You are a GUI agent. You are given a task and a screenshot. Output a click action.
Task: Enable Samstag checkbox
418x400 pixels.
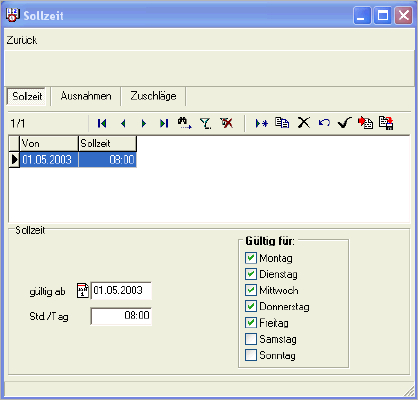tap(251, 339)
